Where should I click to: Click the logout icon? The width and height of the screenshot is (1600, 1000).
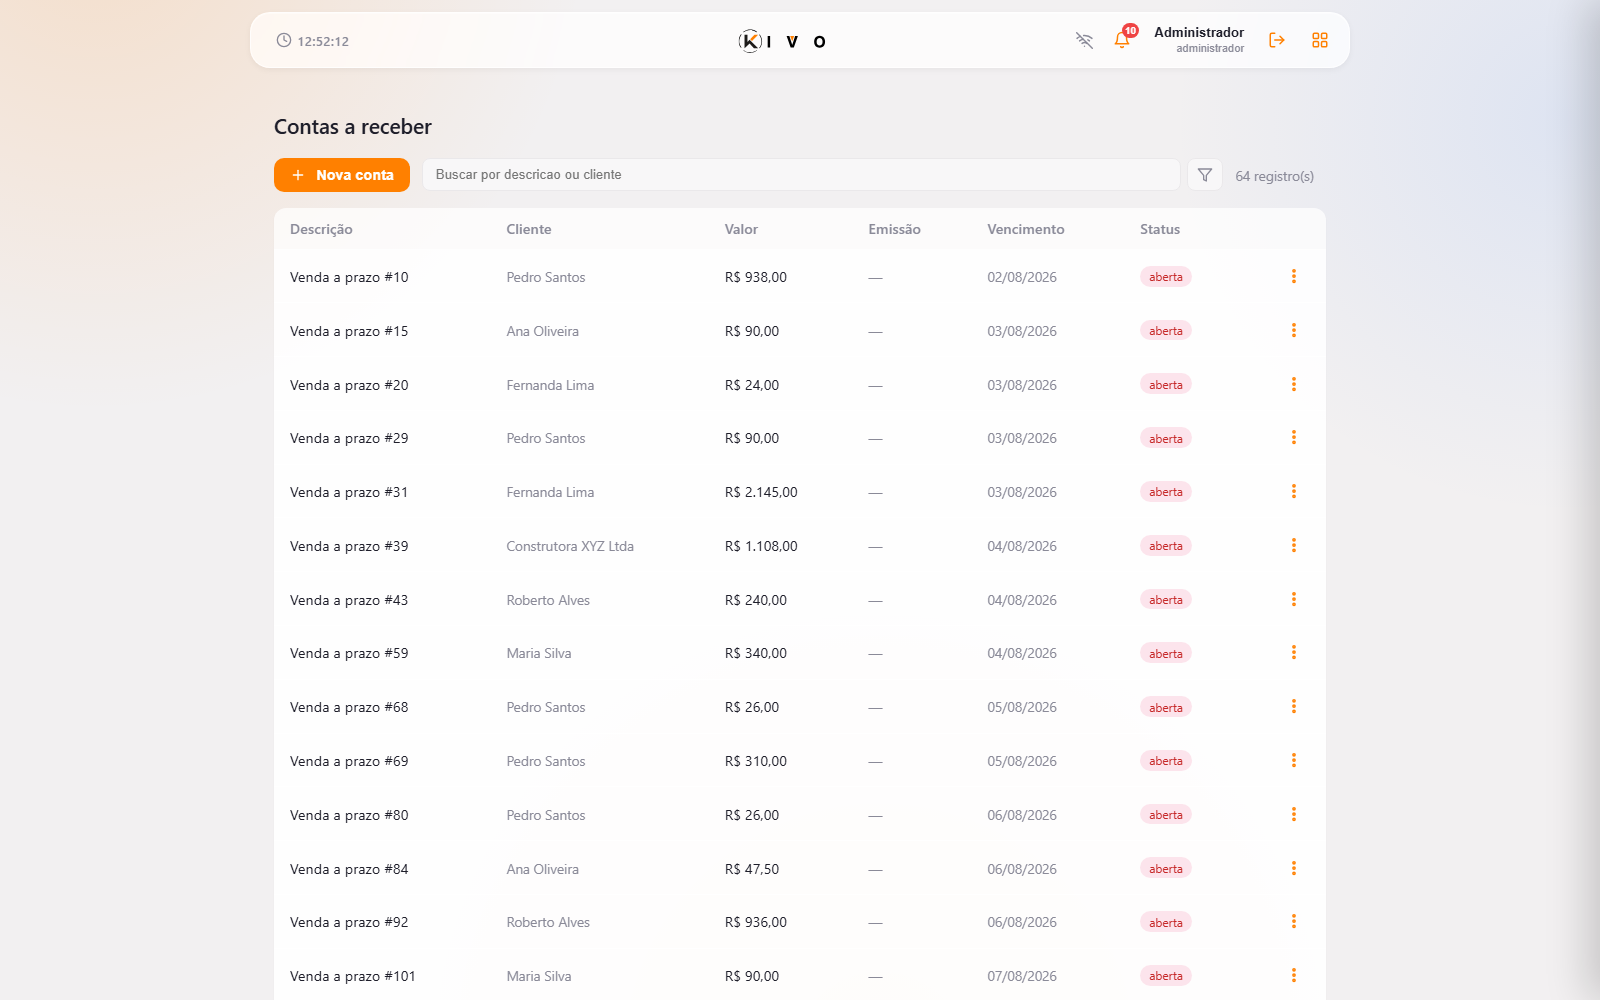point(1277,40)
